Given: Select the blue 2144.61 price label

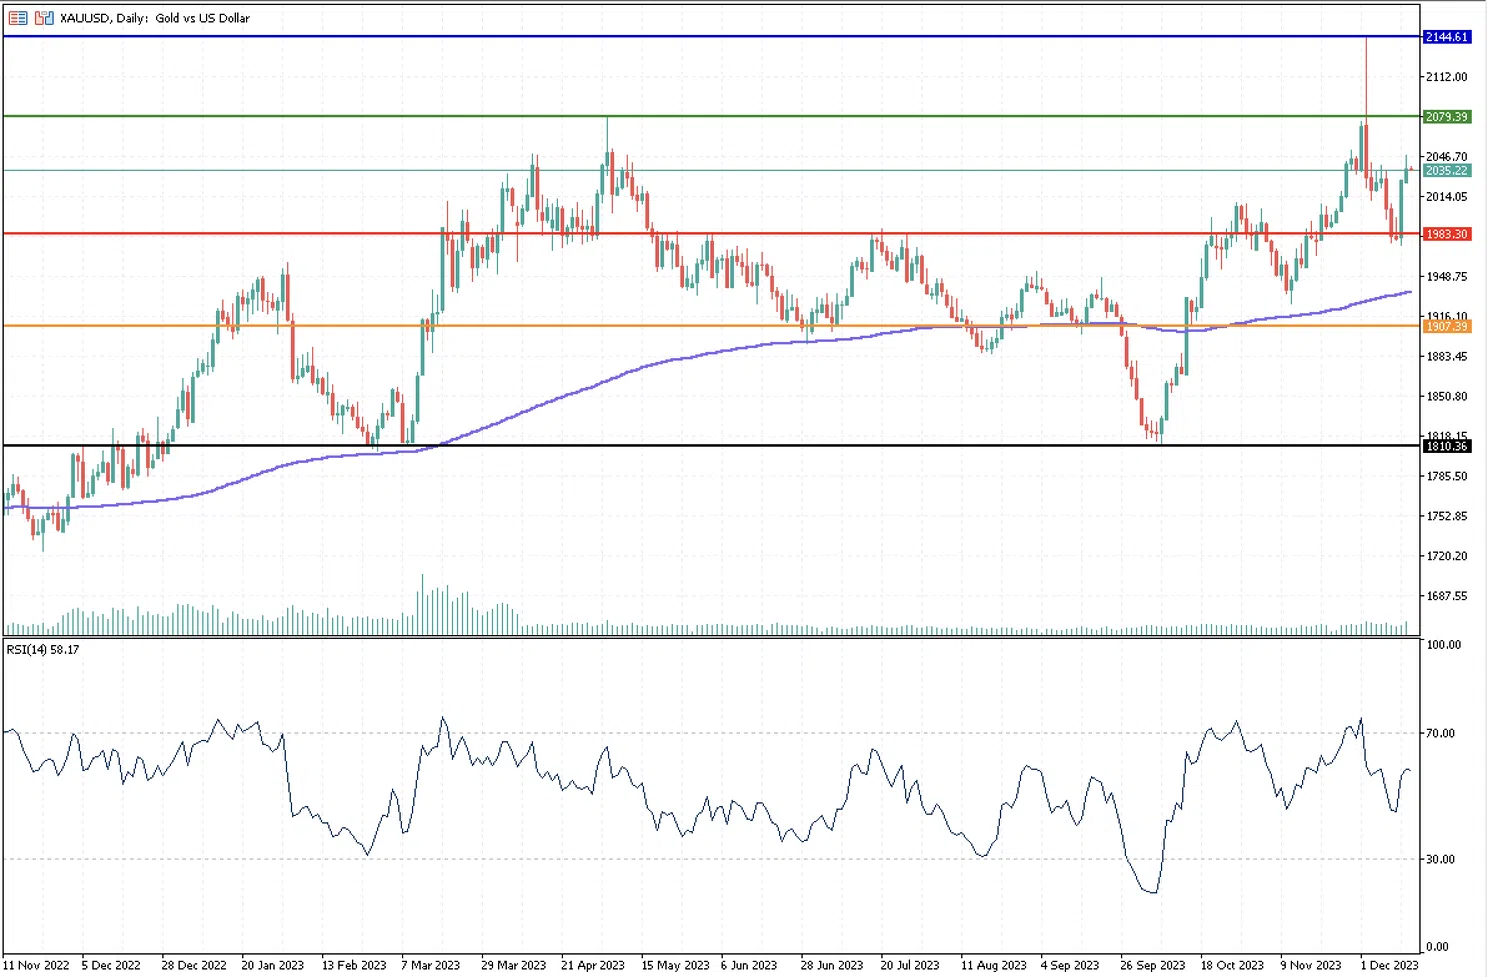Looking at the screenshot, I should click(1446, 37).
